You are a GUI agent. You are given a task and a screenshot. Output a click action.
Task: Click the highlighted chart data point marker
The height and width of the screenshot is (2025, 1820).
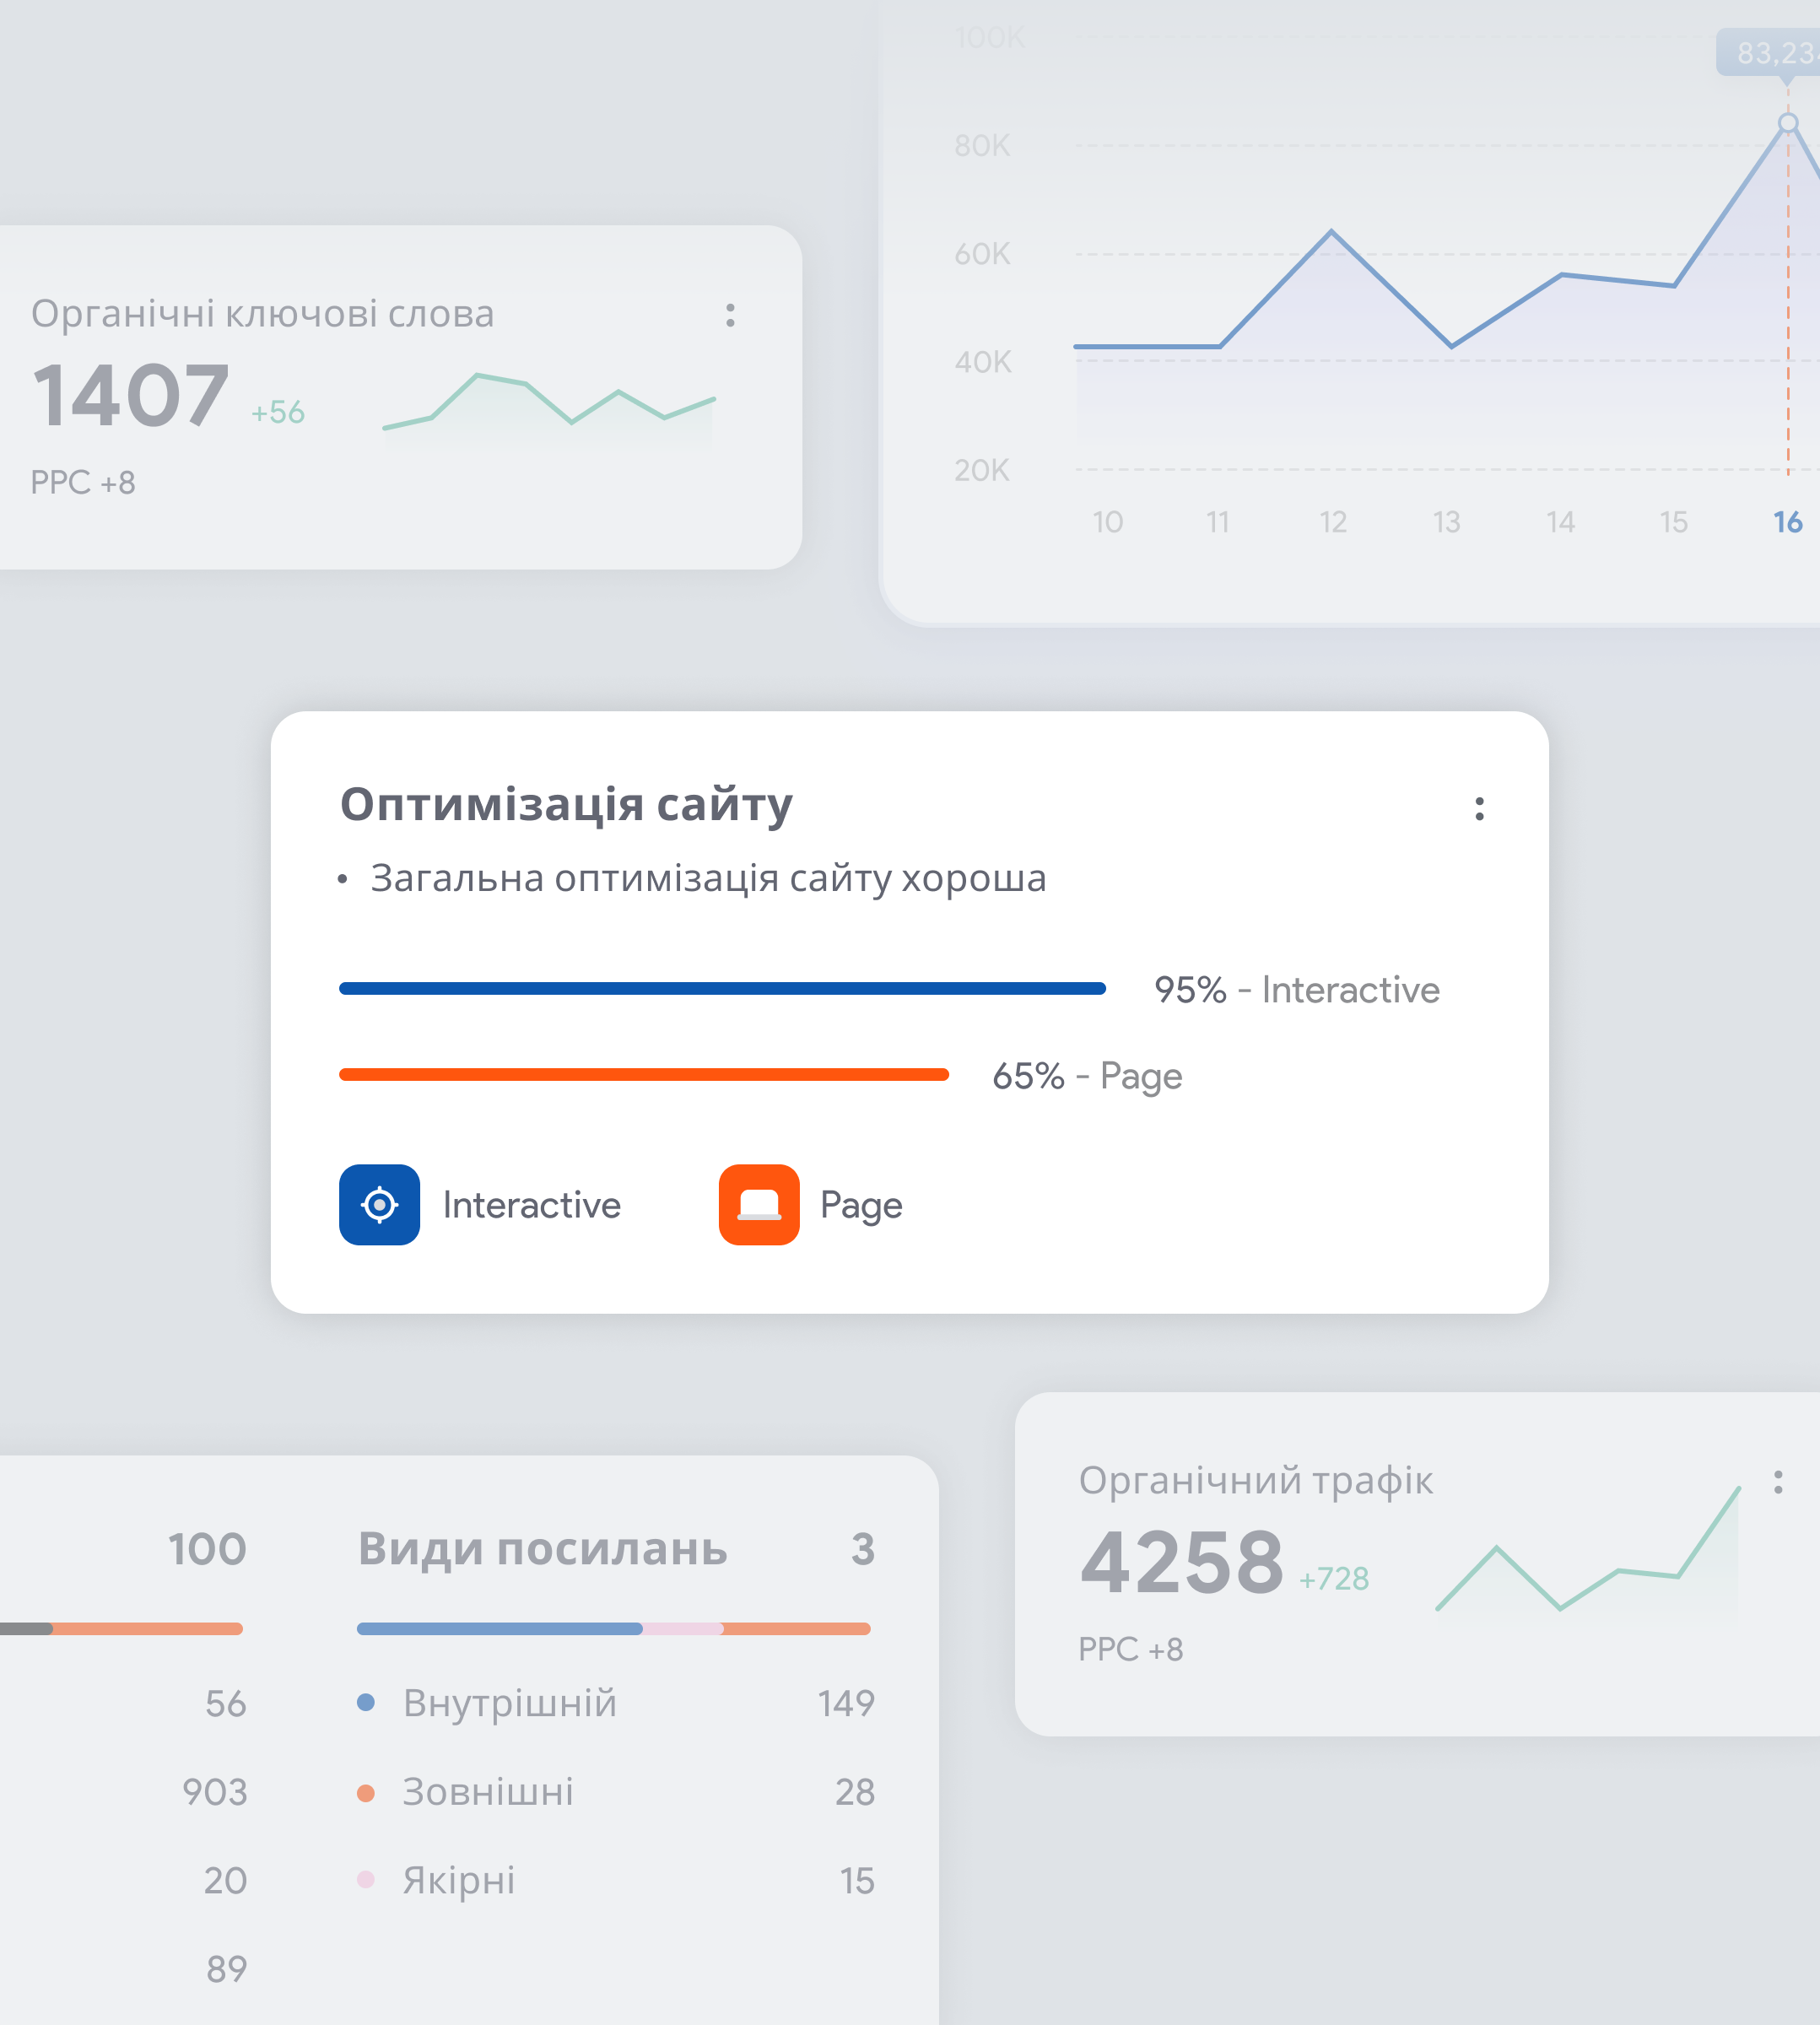(1788, 123)
